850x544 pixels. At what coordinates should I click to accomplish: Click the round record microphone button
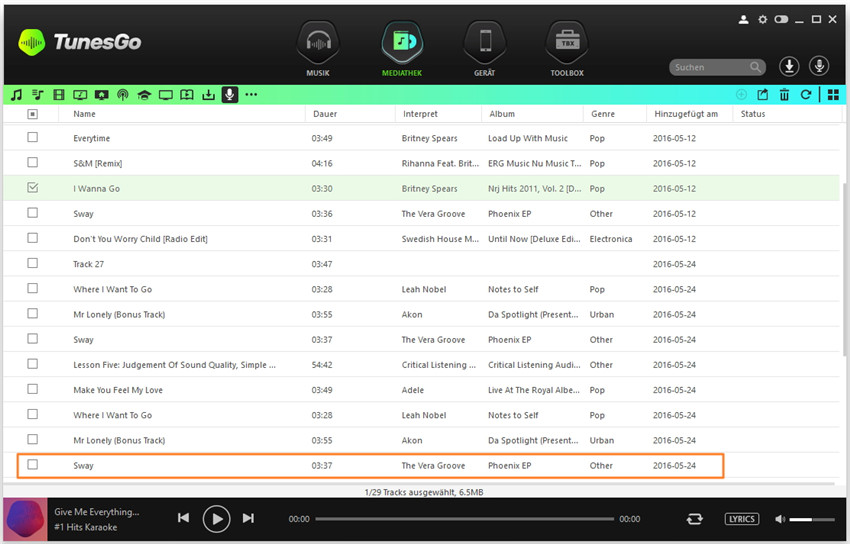point(819,66)
